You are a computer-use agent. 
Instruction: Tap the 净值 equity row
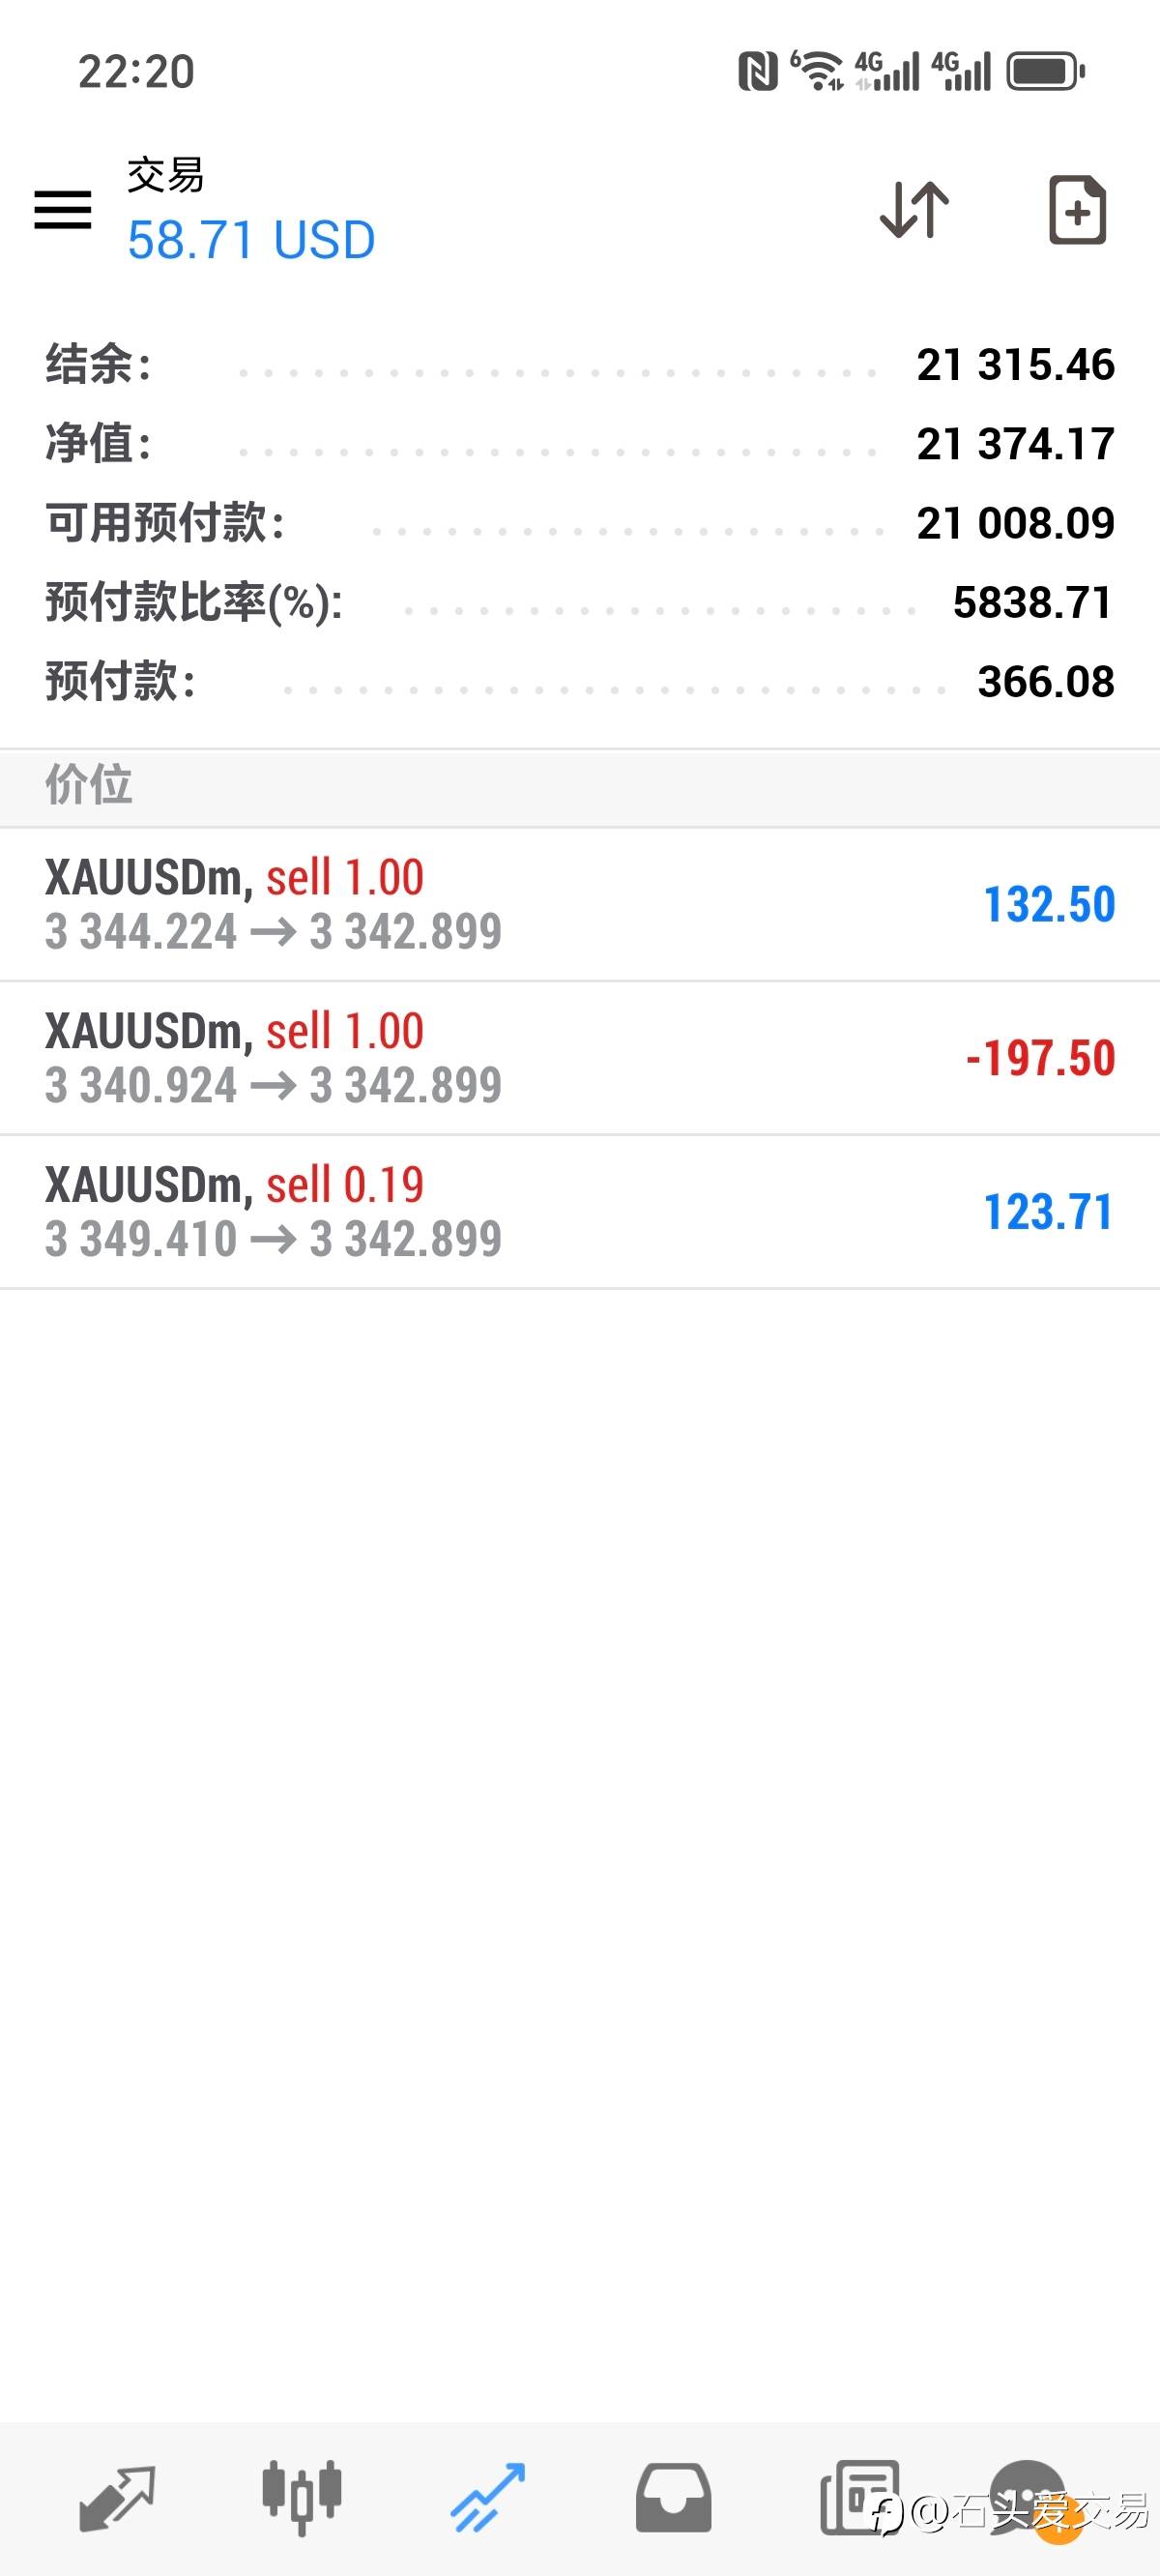tap(580, 443)
